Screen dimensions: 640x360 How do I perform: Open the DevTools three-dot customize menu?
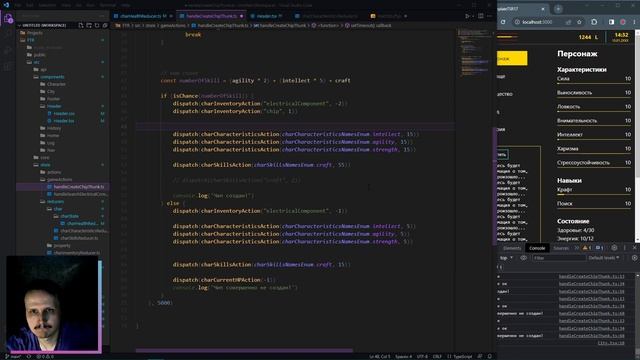[624, 248]
